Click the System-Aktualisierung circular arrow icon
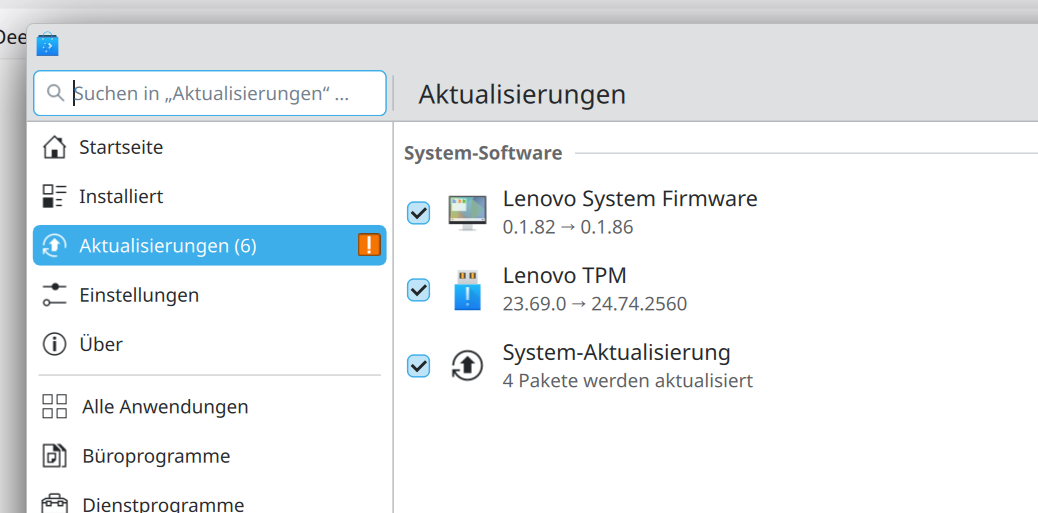The image size is (1038, 513). (467, 365)
